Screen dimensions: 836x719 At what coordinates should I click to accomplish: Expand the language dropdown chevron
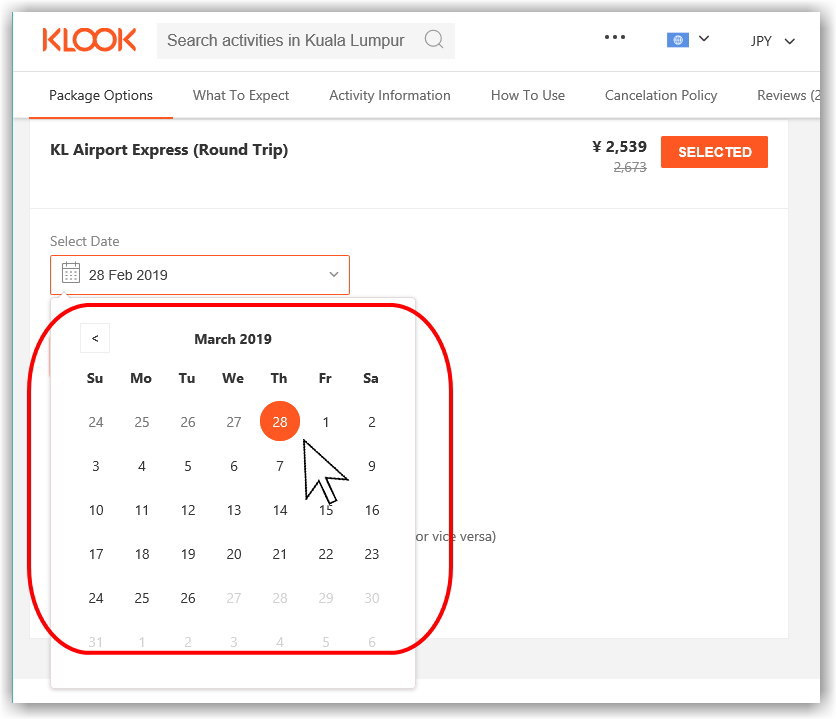(704, 38)
